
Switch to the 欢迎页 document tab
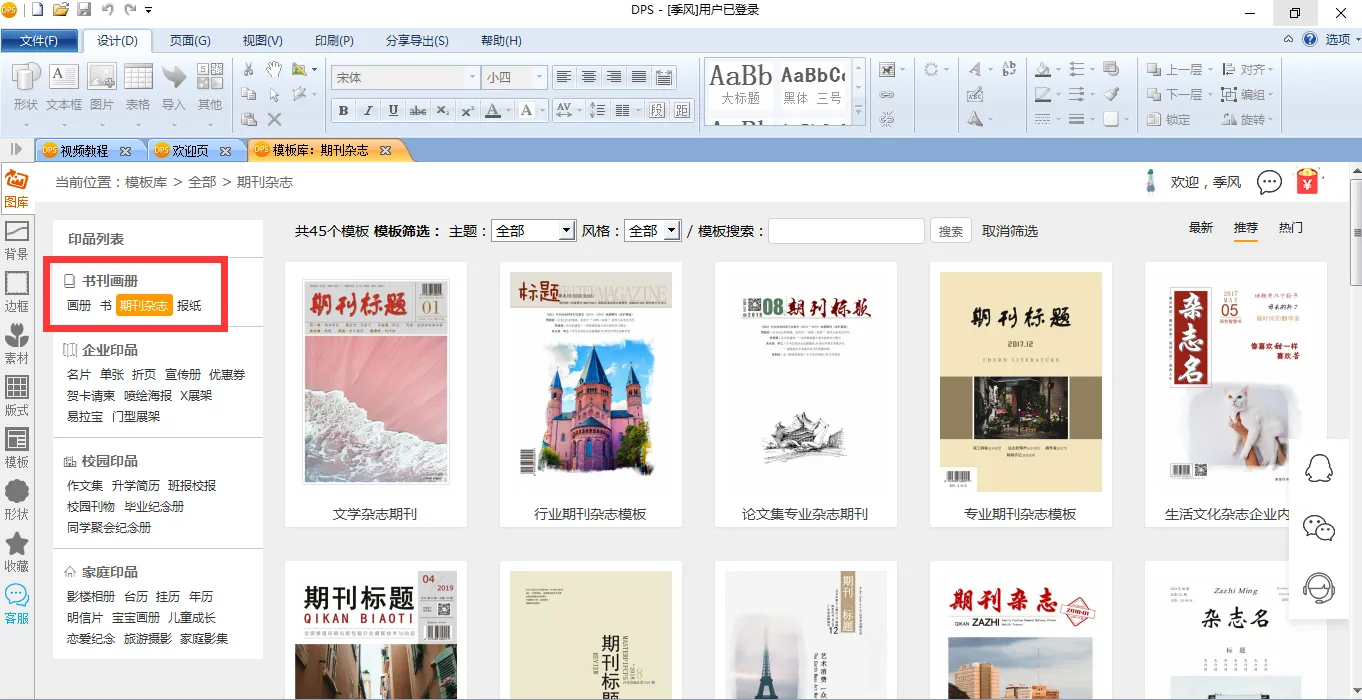pos(190,151)
